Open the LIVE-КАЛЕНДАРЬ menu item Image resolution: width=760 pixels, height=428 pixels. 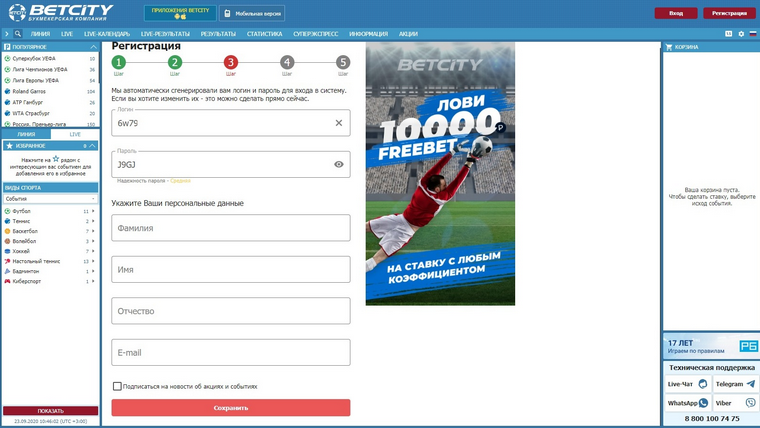coord(107,34)
